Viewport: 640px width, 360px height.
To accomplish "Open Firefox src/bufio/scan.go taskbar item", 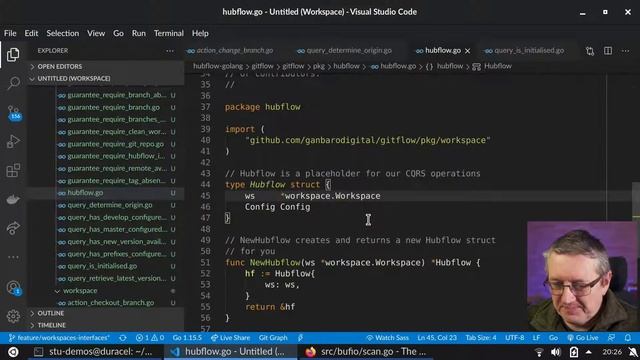I will pyautogui.click(x=366, y=351).
